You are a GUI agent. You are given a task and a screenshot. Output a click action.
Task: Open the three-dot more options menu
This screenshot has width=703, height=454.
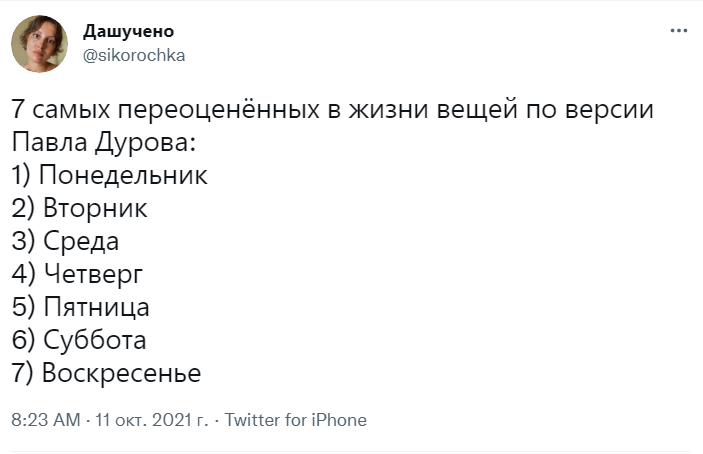[x=679, y=31]
